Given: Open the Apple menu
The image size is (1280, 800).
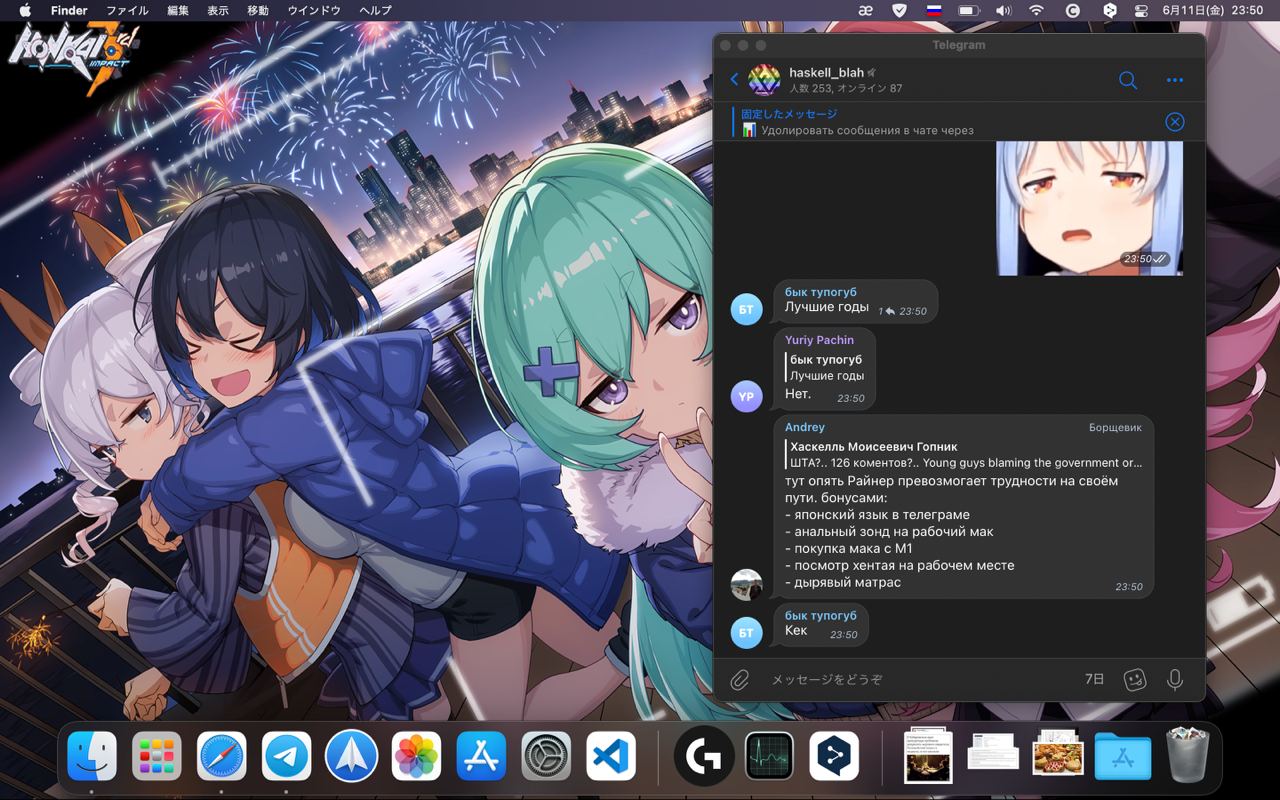Looking at the screenshot, I should pos(25,10).
